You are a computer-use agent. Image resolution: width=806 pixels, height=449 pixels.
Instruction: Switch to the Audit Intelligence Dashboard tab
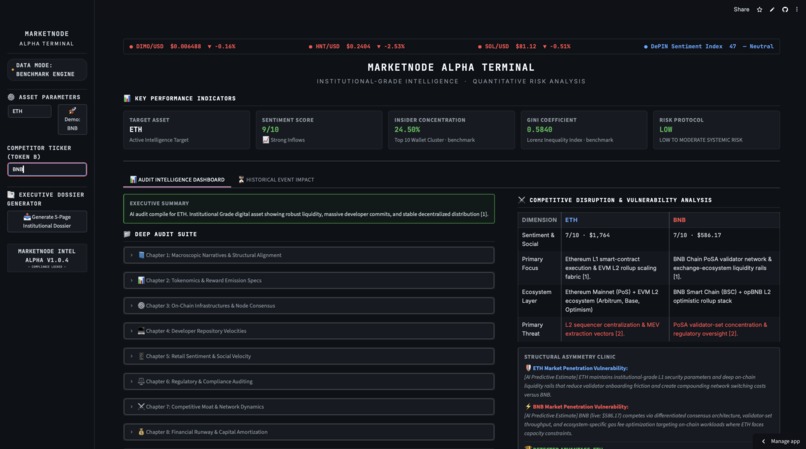[x=177, y=179]
